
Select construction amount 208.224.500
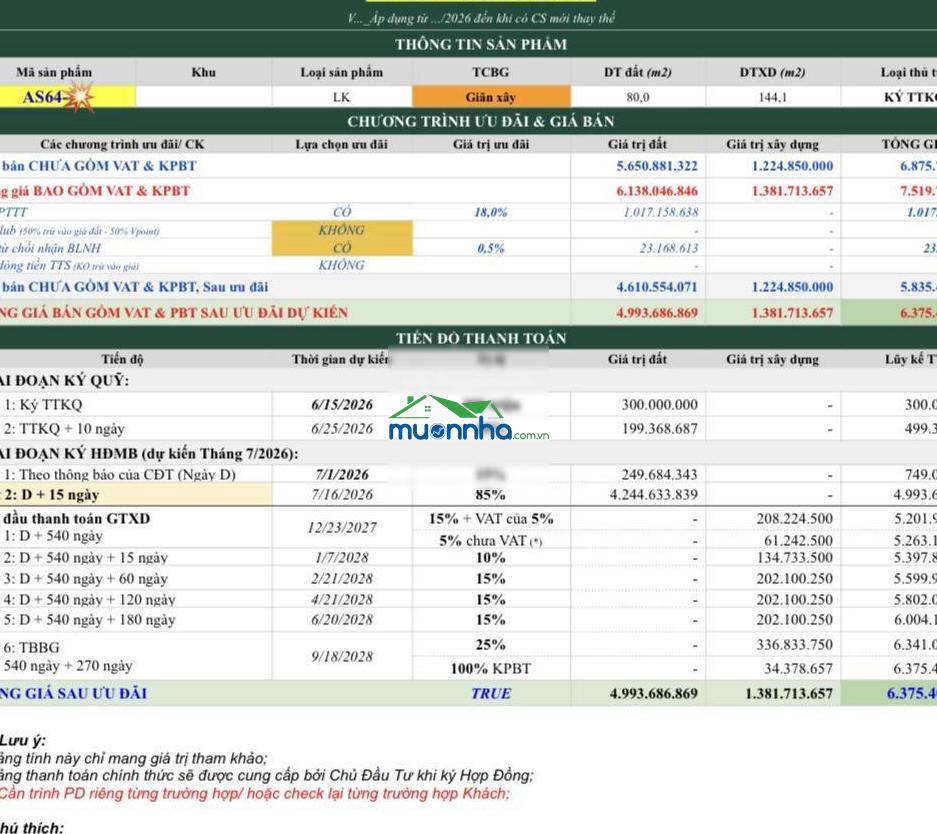coord(794,519)
